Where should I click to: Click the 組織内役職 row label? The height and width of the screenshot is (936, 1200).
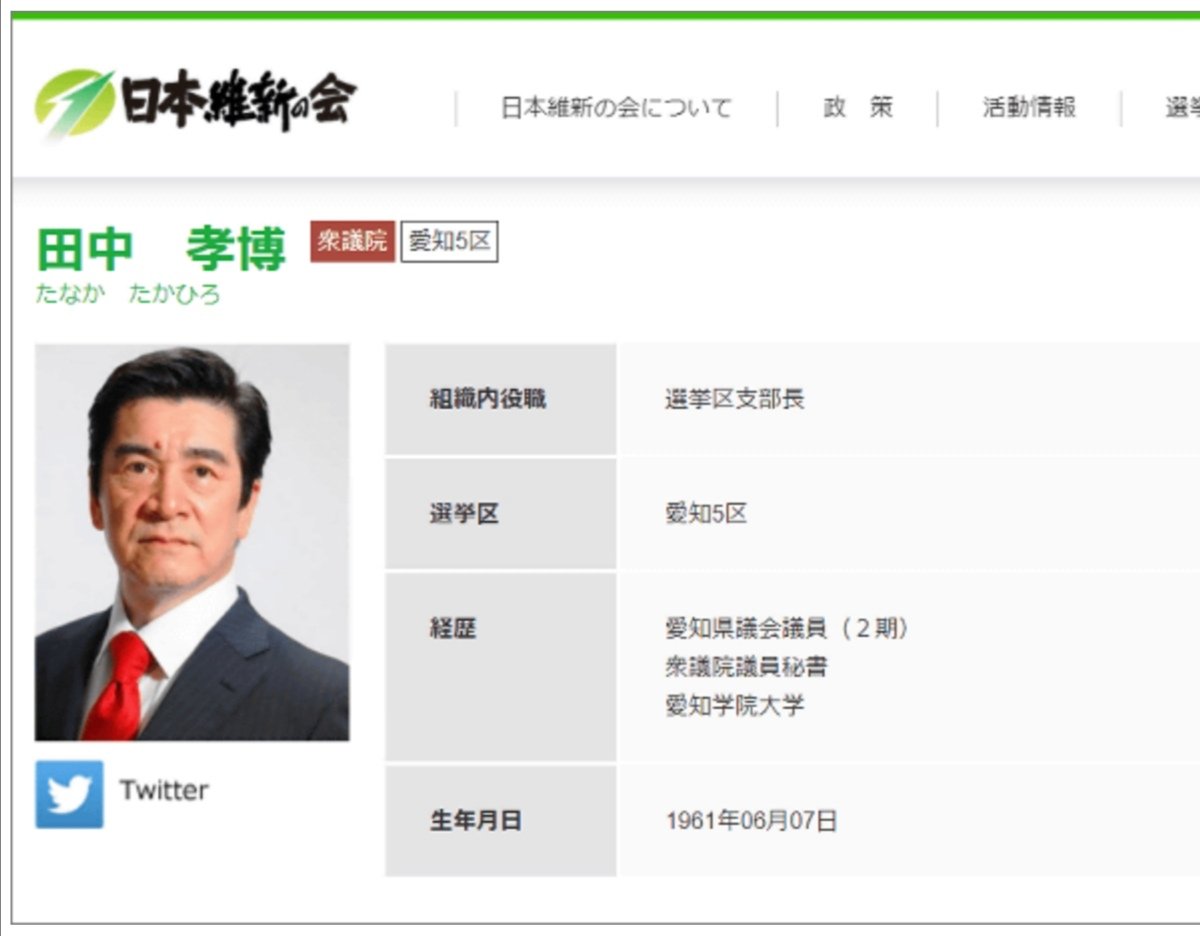(x=488, y=399)
